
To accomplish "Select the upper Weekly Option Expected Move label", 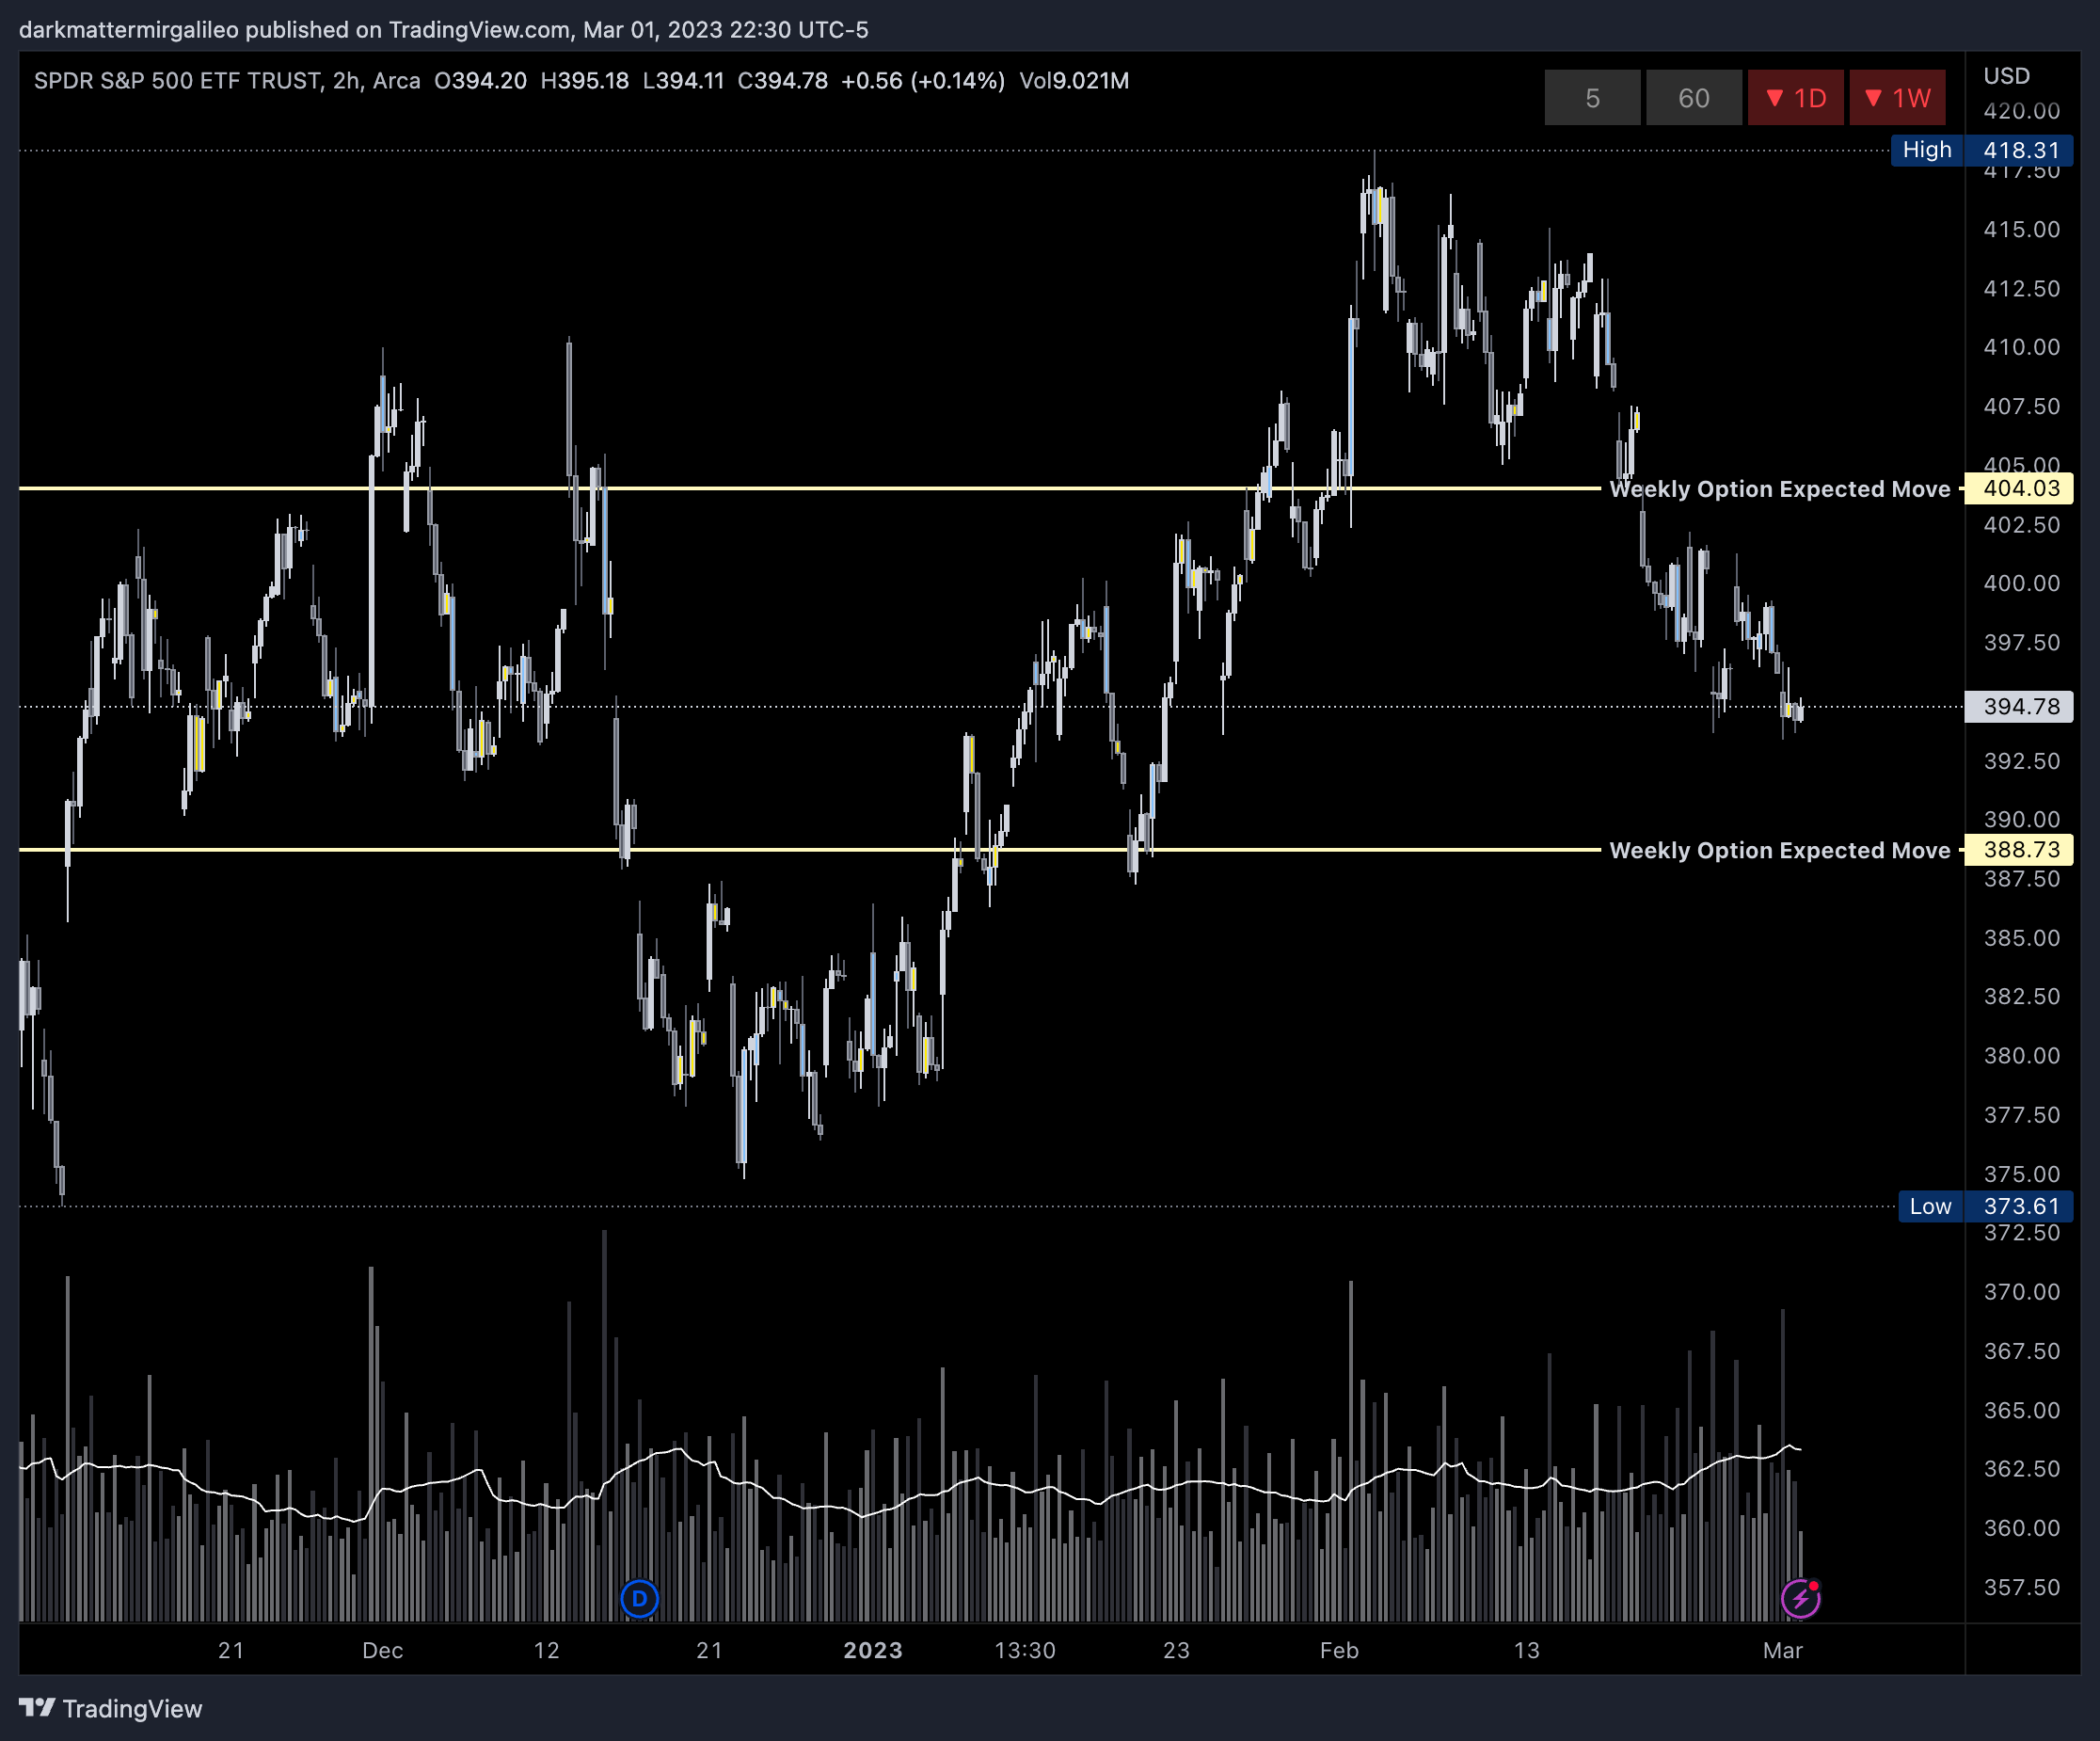I will tap(1779, 489).
